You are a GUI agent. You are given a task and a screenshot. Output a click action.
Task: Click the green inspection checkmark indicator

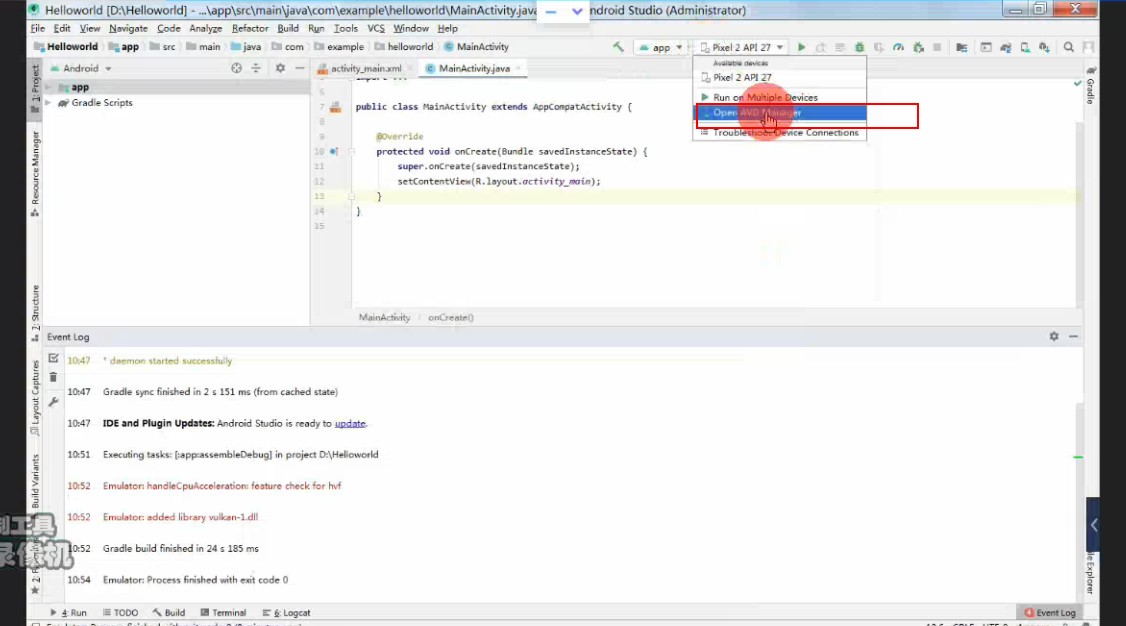click(1077, 84)
